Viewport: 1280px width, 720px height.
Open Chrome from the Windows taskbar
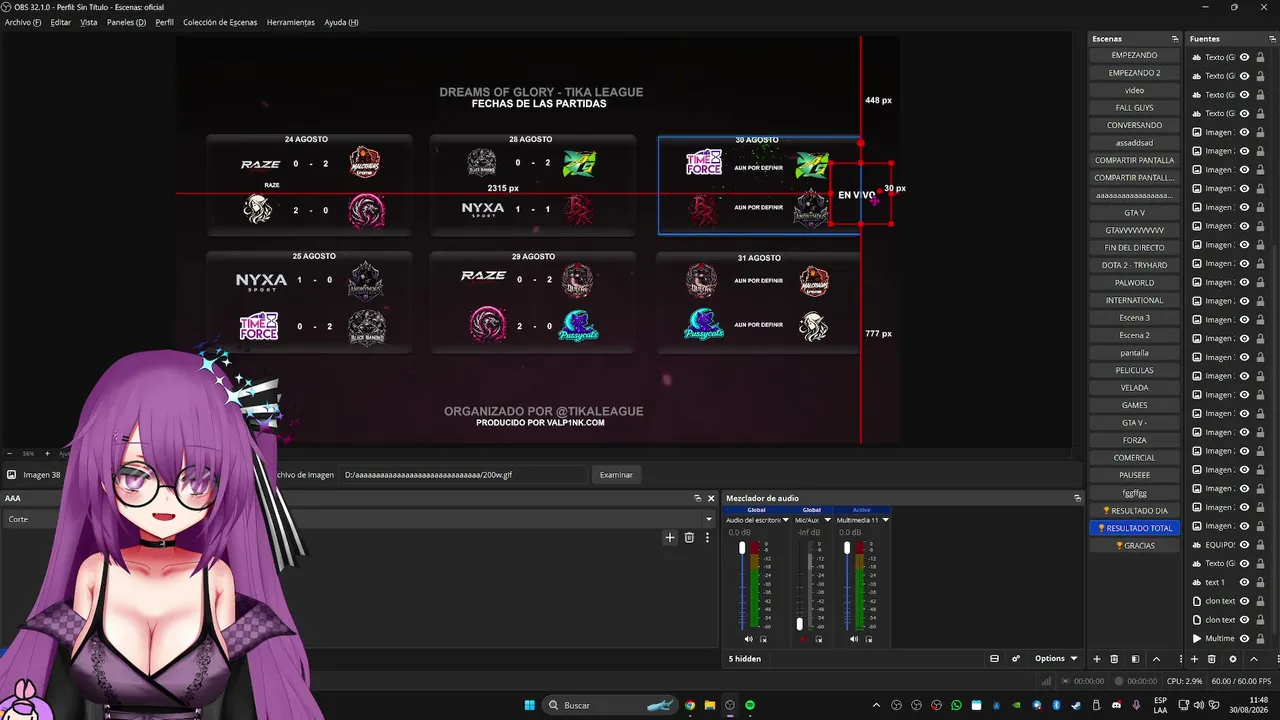(690, 705)
